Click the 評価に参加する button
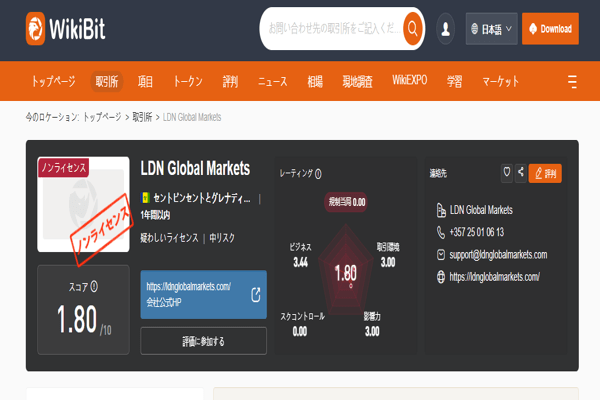The image size is (600, 400). [204, 341]
